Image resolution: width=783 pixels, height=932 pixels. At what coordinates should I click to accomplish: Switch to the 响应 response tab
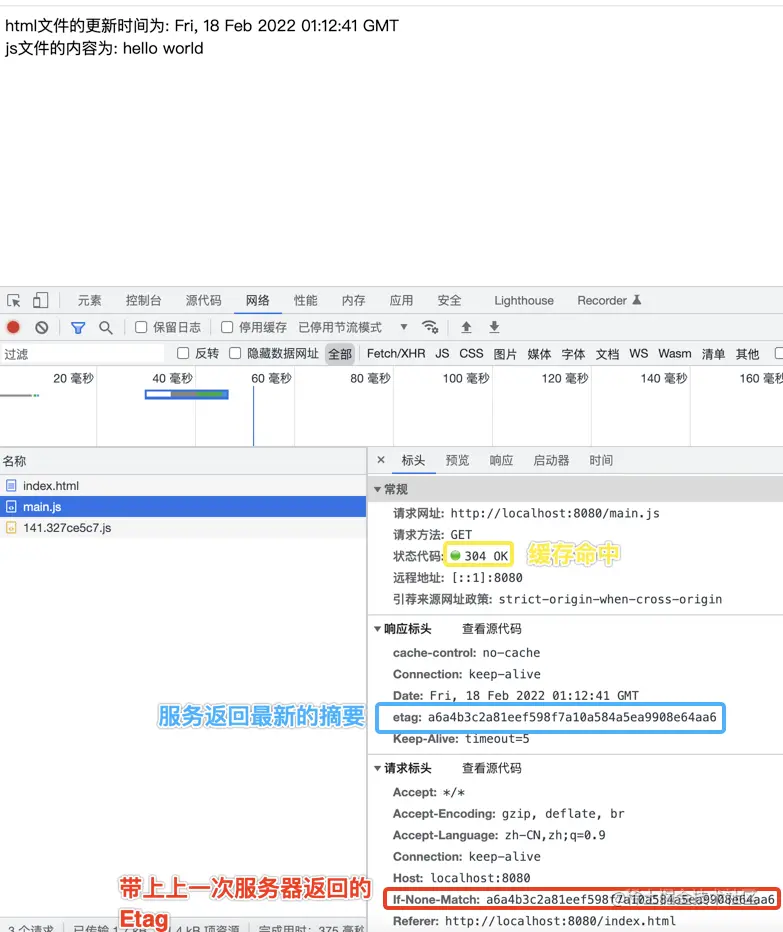501,461
